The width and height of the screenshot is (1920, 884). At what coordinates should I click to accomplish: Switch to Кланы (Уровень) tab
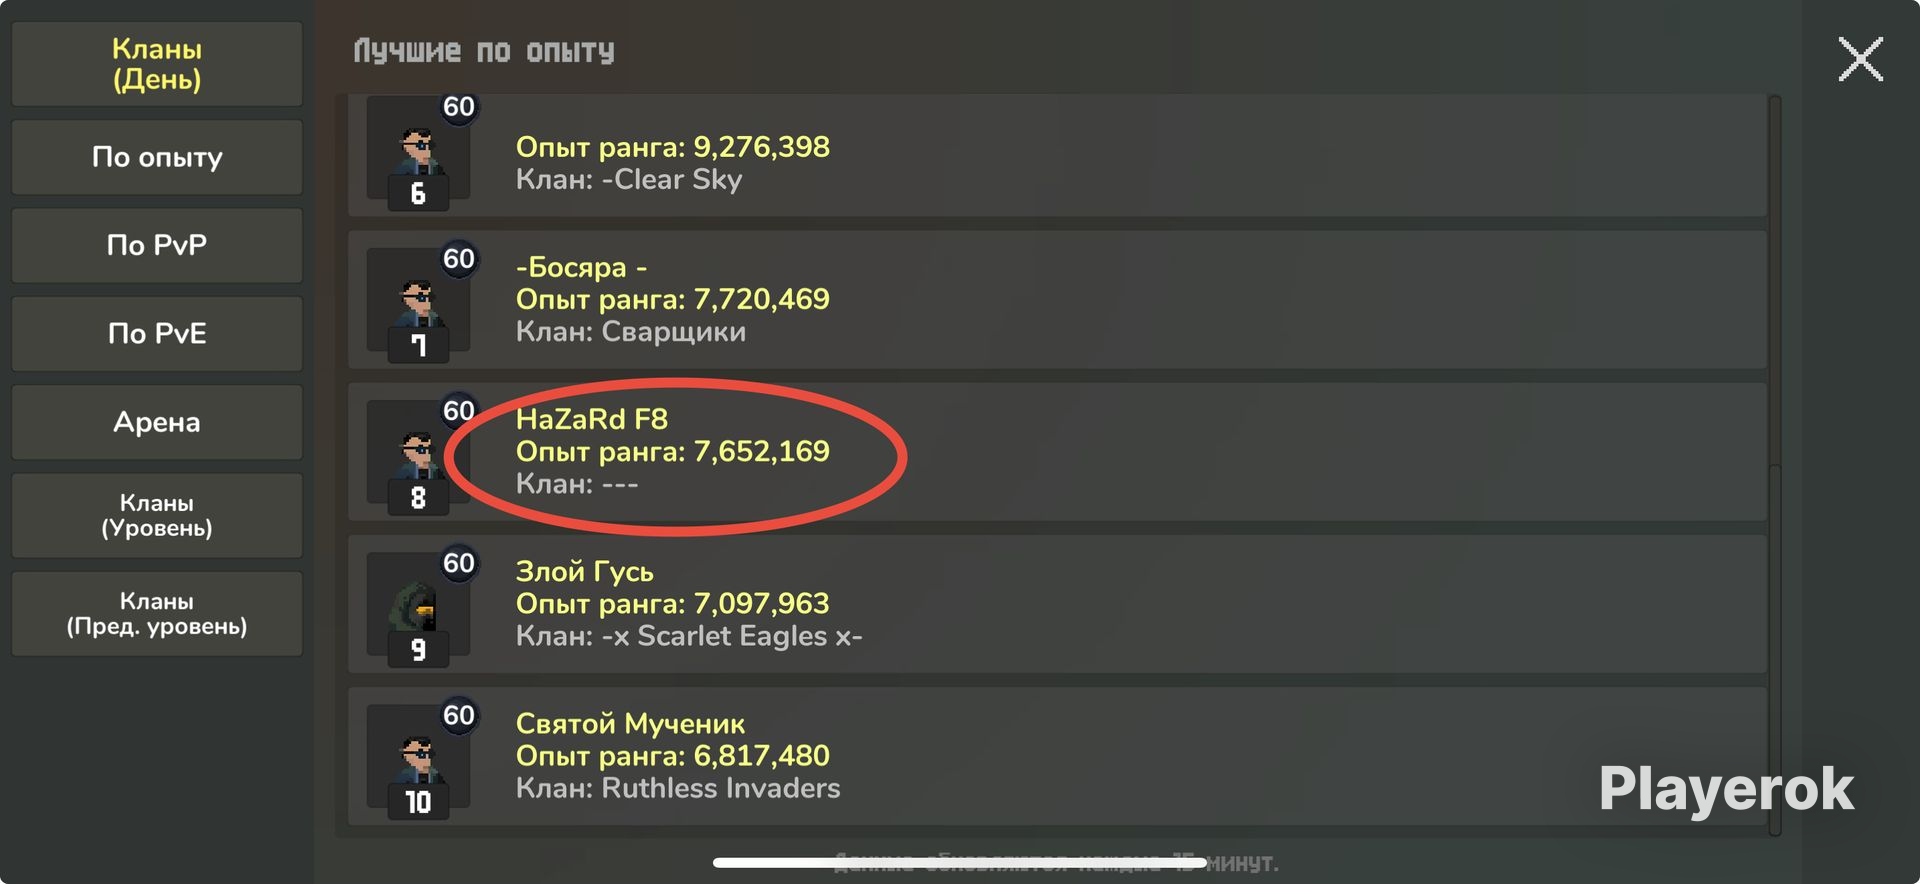pyautogui.click(x=157, y=515)
